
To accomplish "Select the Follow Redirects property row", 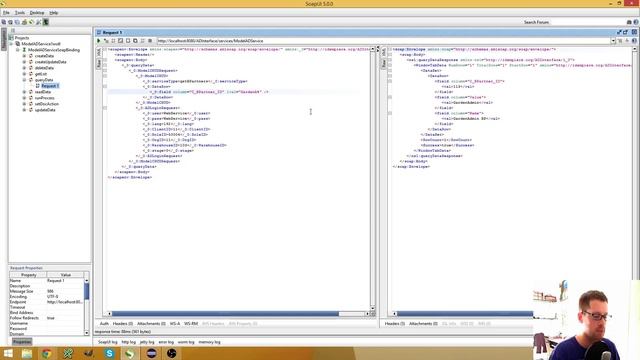I will (x=47, y=318).
